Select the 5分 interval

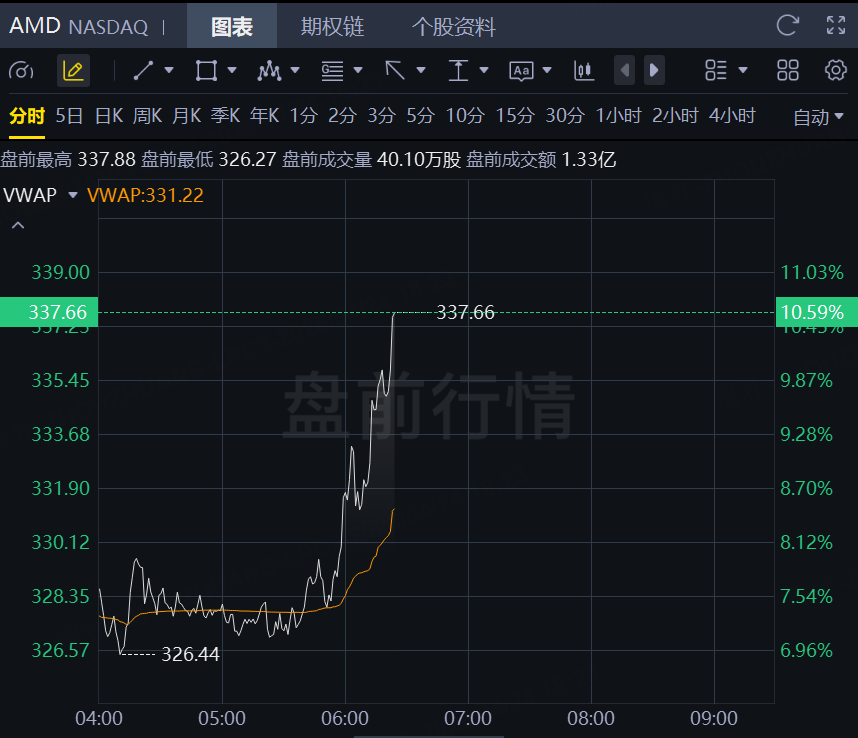click(x=420, y=116)
